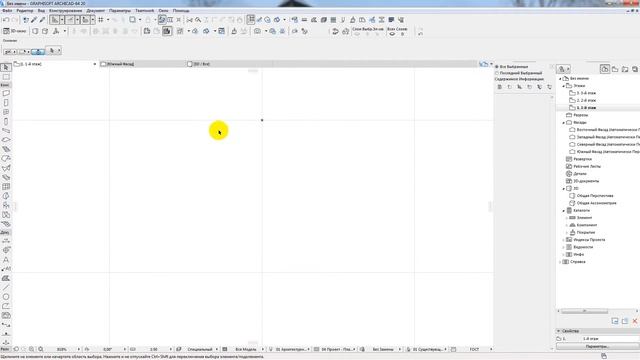Image resolution: width=640 pixels, height=360 pixels.
Task: Open the 'Вся Модель' dropdown in status bar
Action: click(x=262, y=349)
